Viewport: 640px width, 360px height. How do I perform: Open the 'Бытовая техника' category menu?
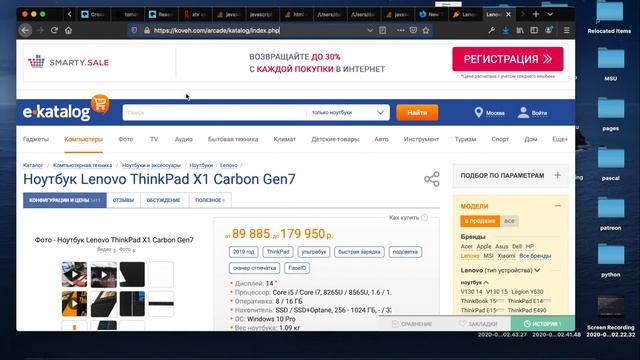[233, 139]
